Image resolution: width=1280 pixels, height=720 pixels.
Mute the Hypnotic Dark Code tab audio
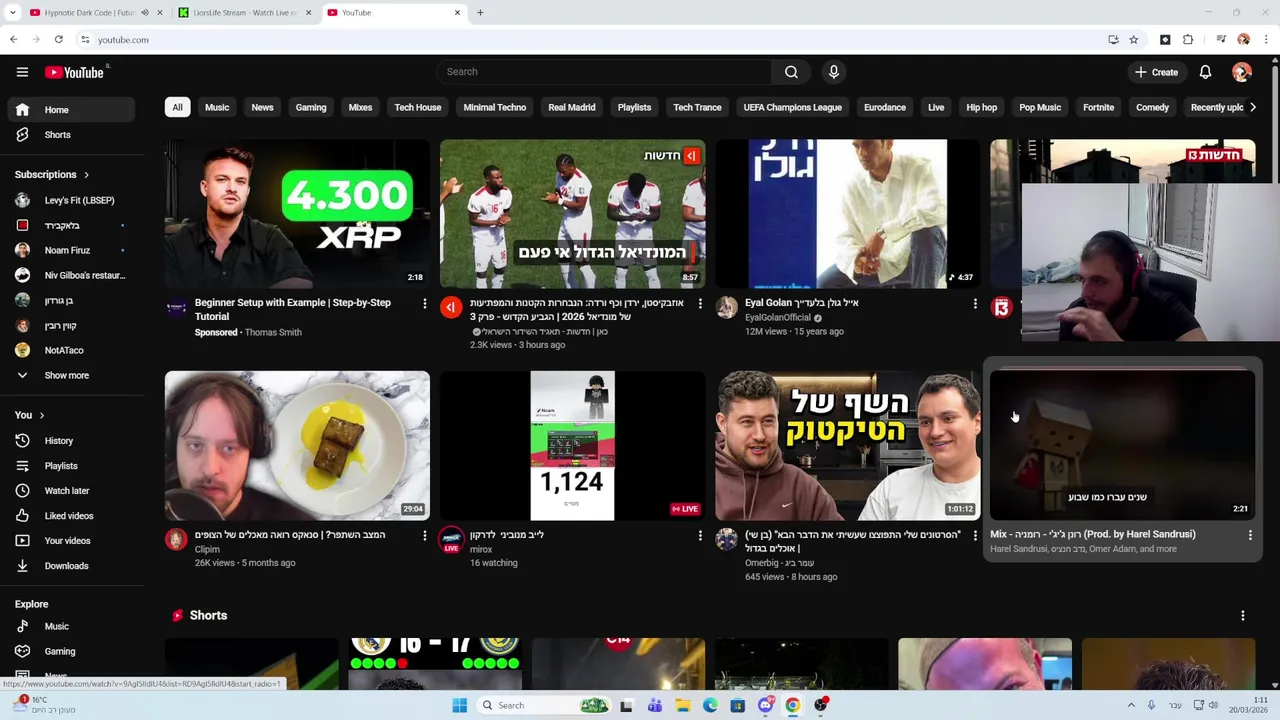coord(145,13)
